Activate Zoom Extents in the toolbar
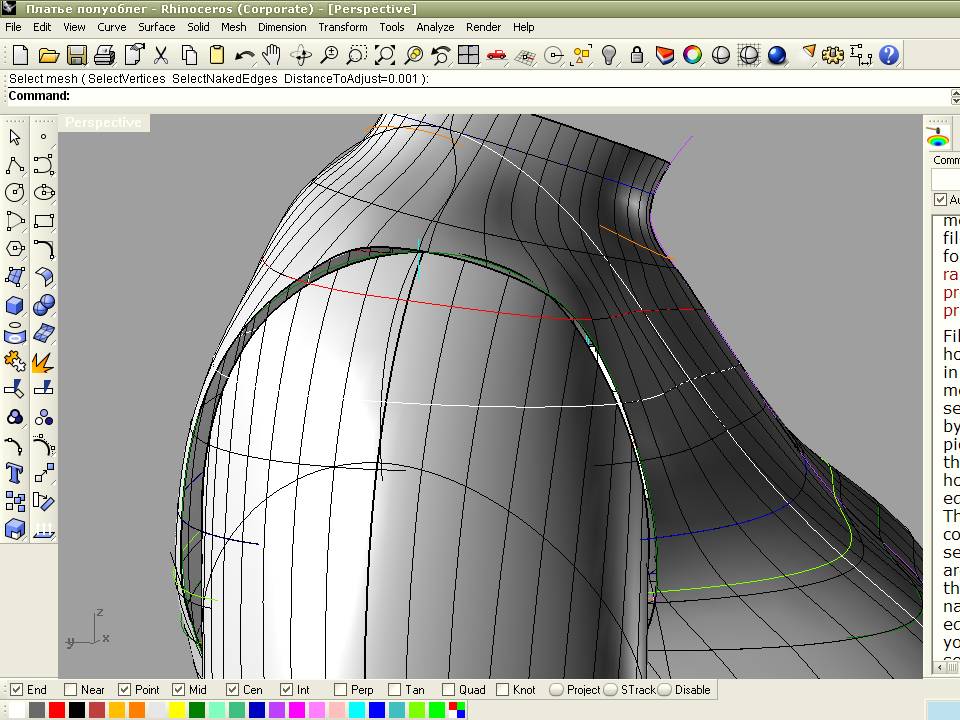Image resolution: width=960 pixels, height=720 pixels. [x=385, y=56]
